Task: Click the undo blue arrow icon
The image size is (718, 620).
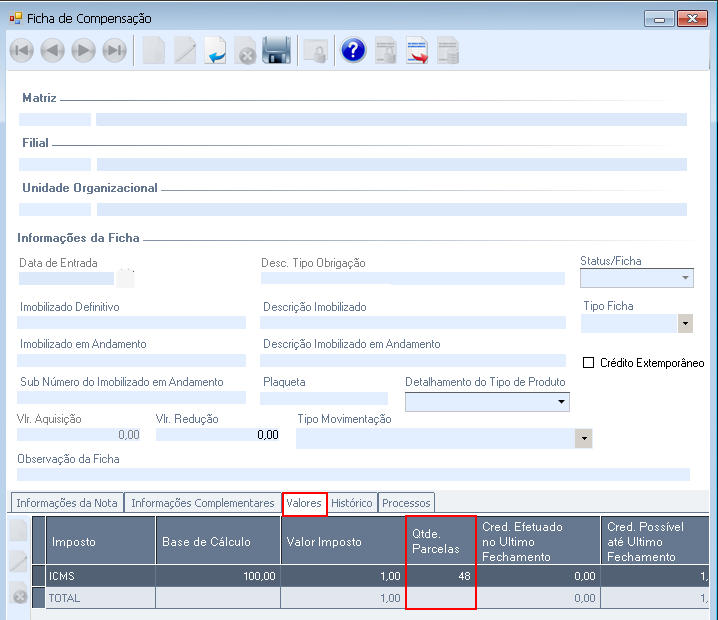Action: pyautogui.click(x=215, y=51)
